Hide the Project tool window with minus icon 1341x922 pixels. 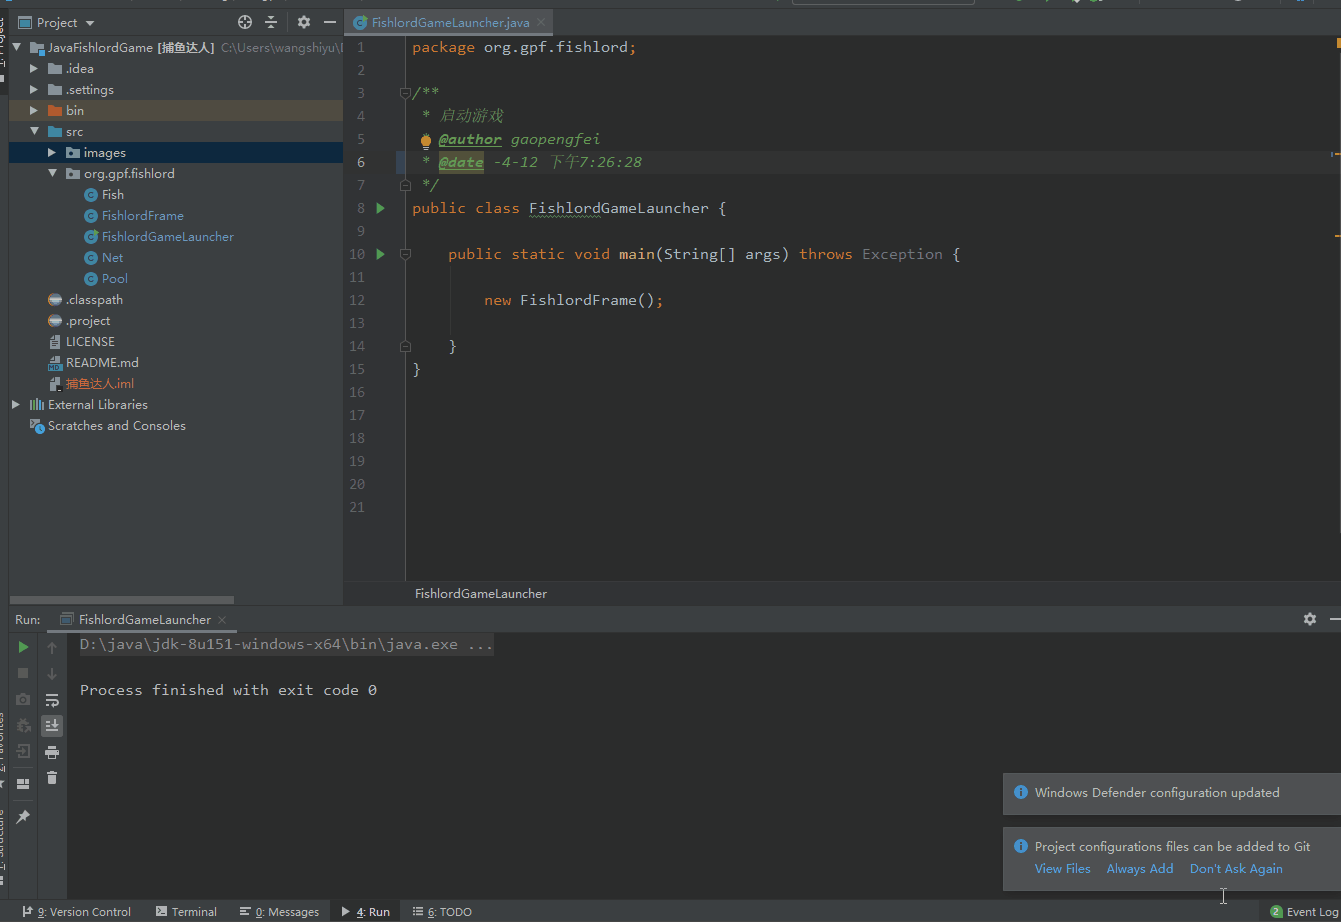click(330, 22)
